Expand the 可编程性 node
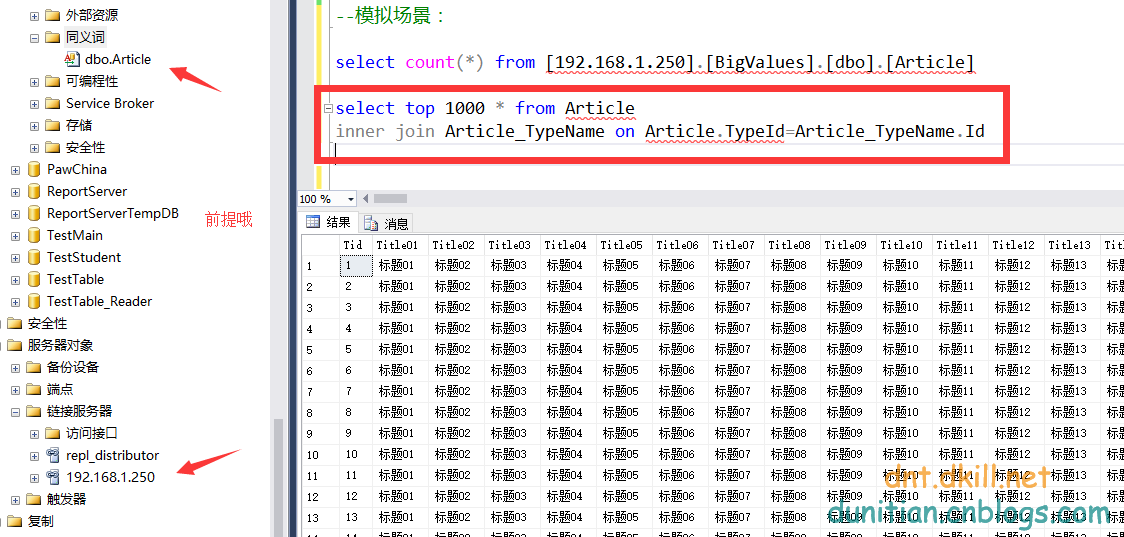Screen dimensions: 1124x537 pyautogui.click(x=34, y=82)
